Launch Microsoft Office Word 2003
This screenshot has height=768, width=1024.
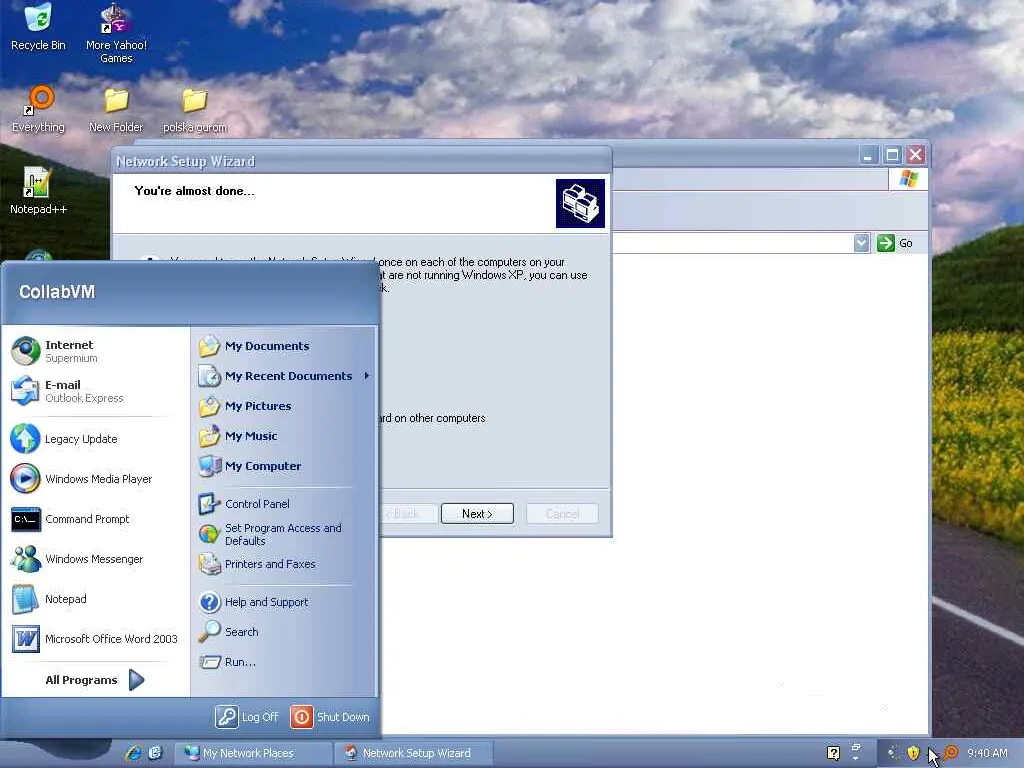pyautogui.click(x=95, y=639)
